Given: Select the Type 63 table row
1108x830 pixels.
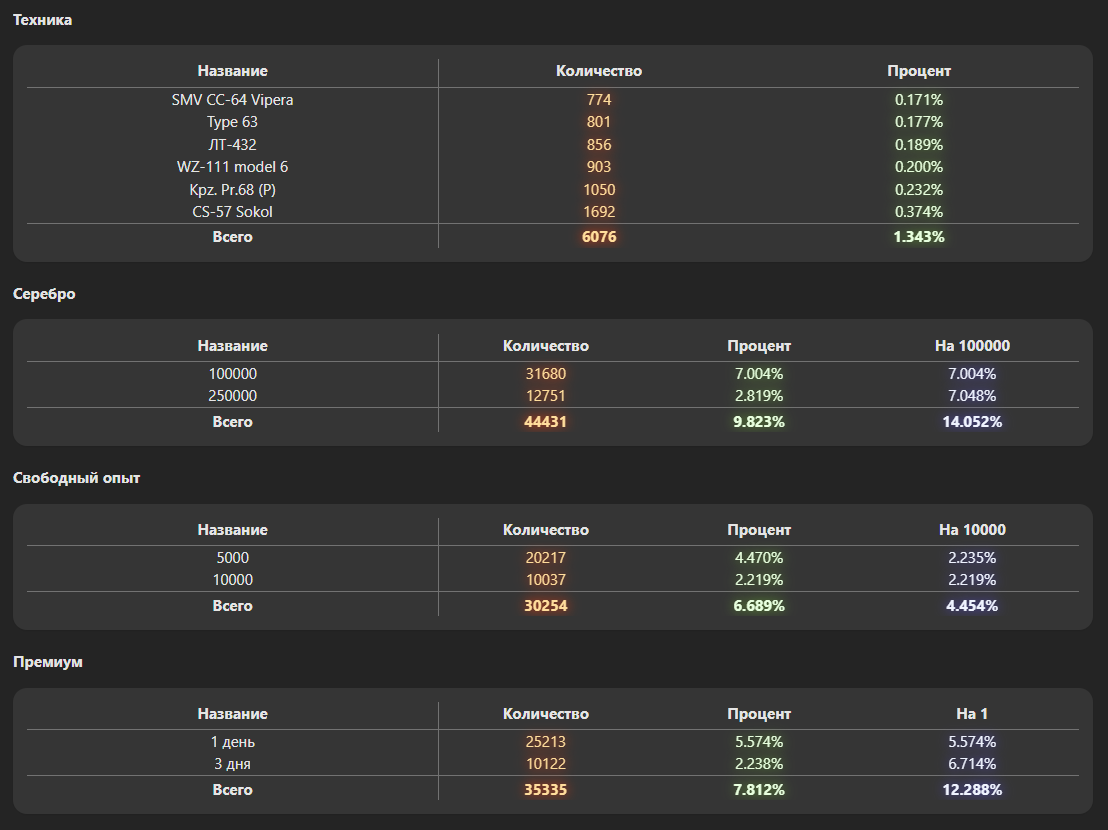Looking at the screenshot, I should click(x=232, y=122).
